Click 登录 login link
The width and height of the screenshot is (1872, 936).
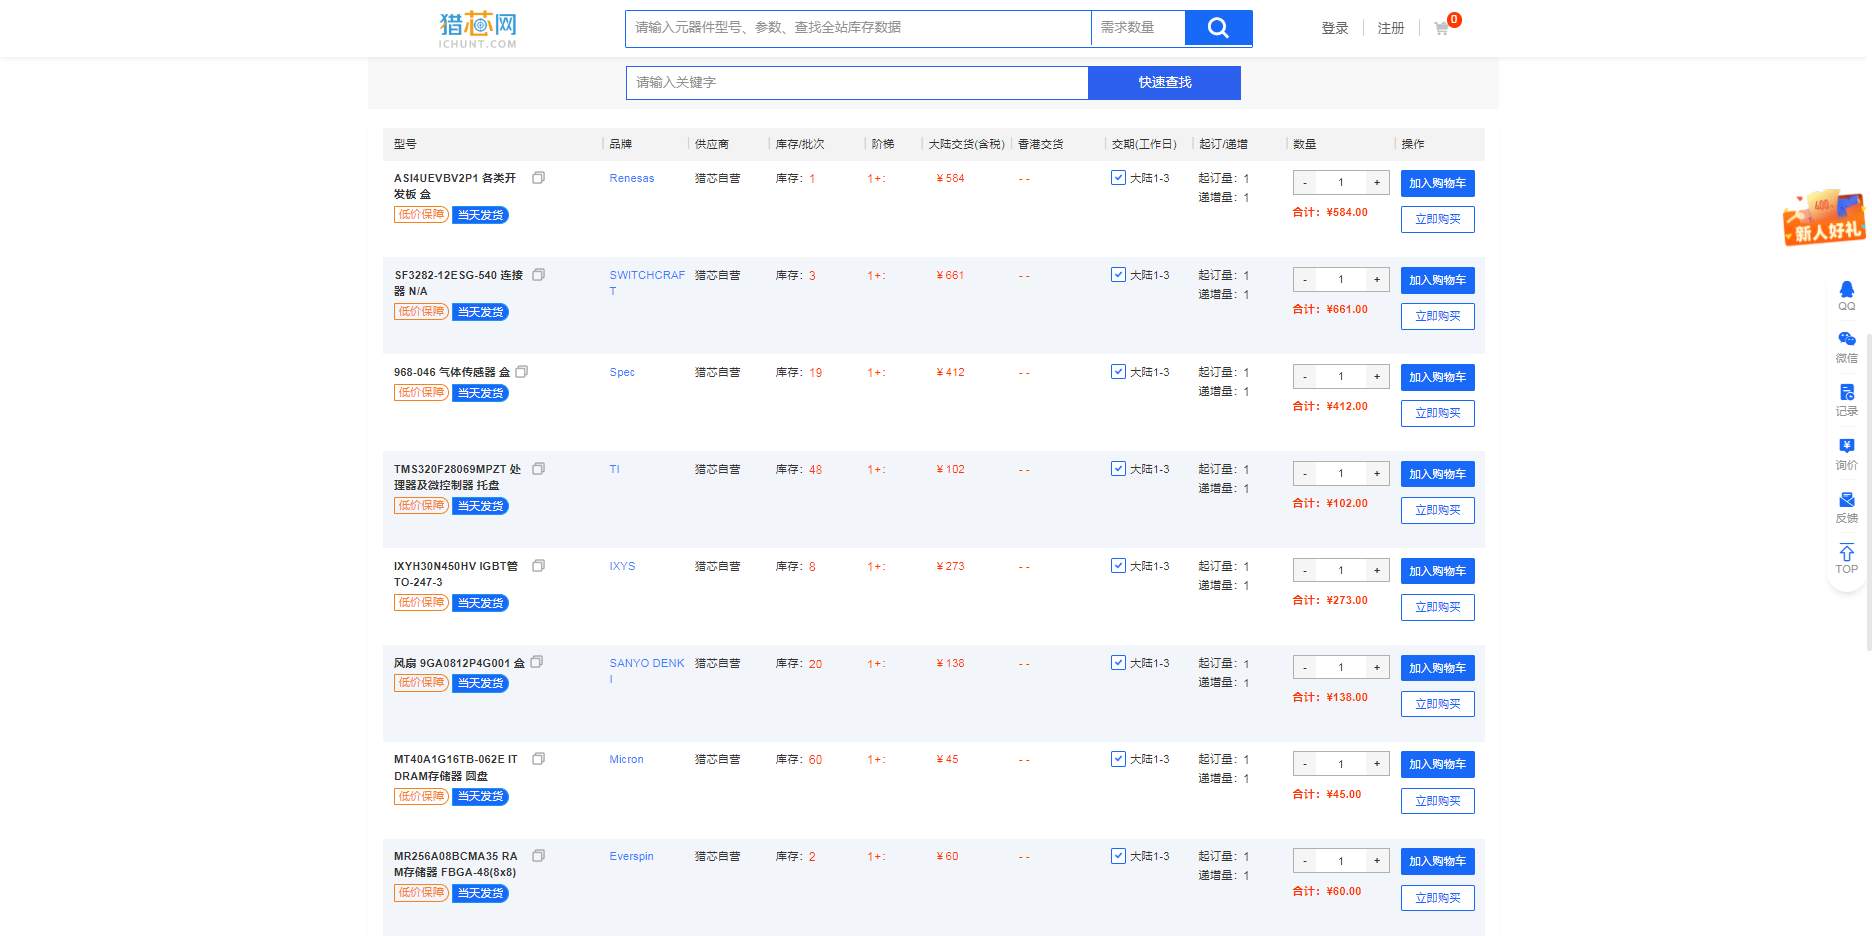click(1335, 29)
